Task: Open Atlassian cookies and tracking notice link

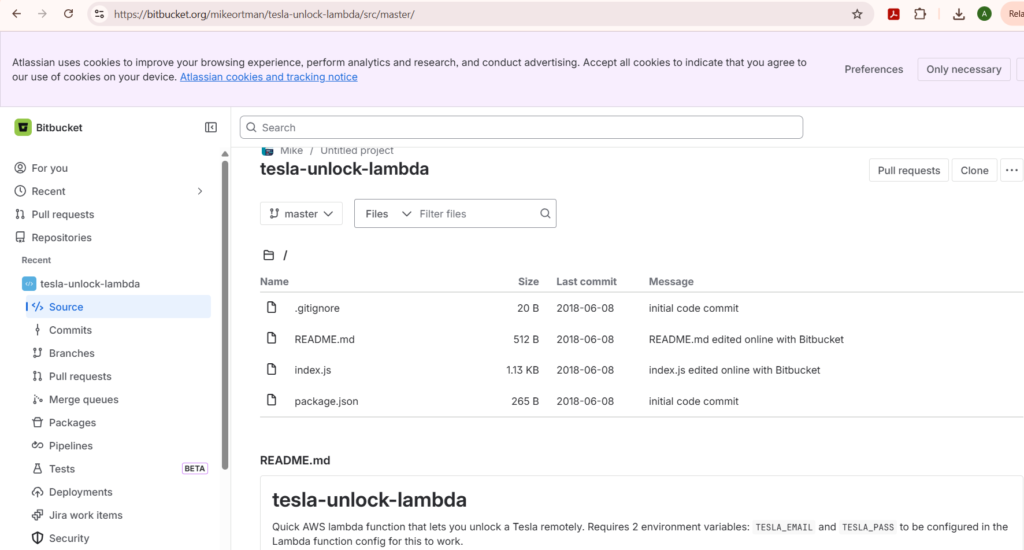Action: coord(268,77)
